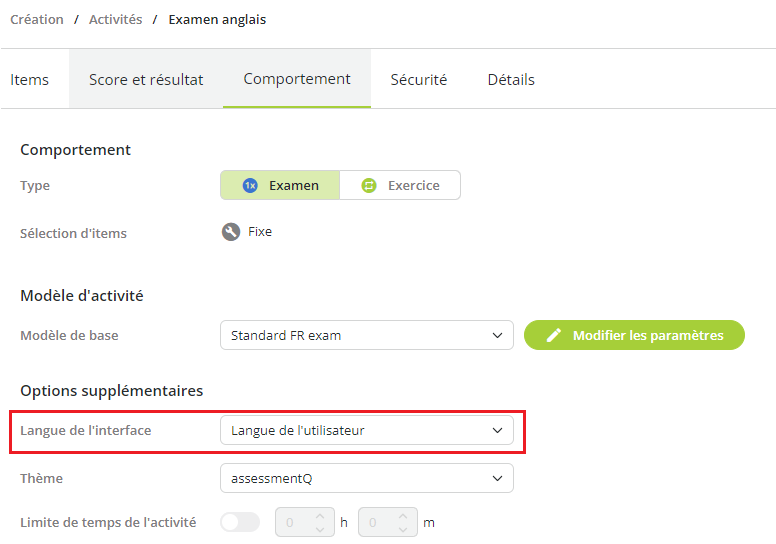Viewport: 776px width, 544px height.
Task: Decrease the hours value with down arrow
Action: click(320, 529)
